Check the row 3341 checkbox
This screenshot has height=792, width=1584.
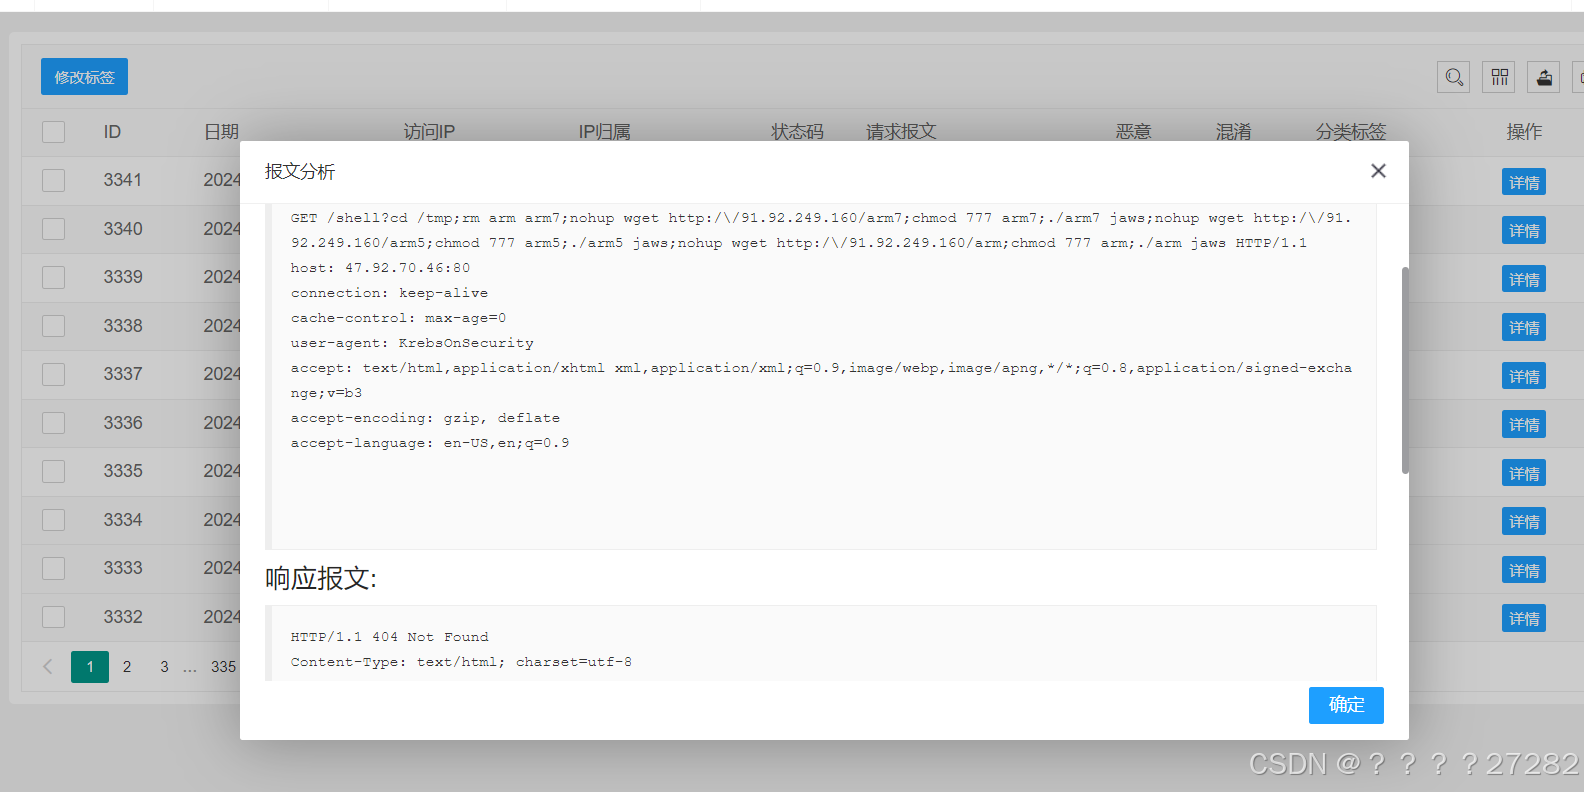[x=54, y=180]
